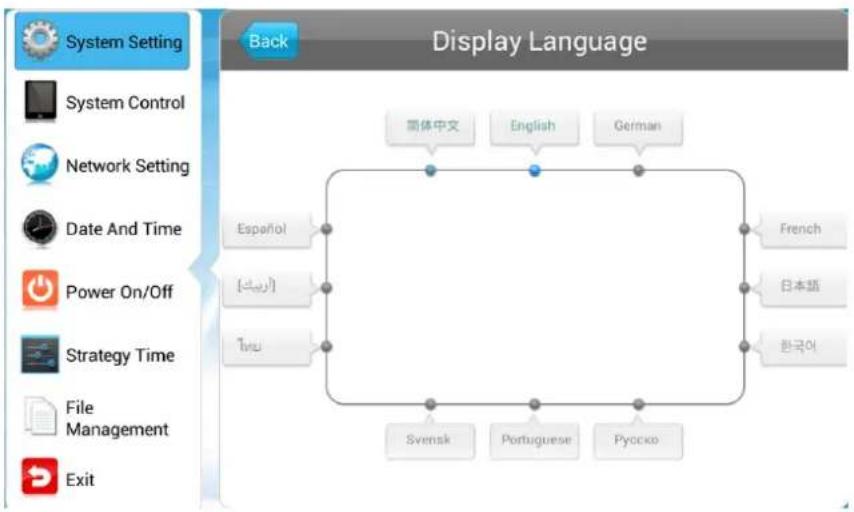Select the radio dot beside Arabic label
The height and width of the screenshot is (512, 854).
326,288
